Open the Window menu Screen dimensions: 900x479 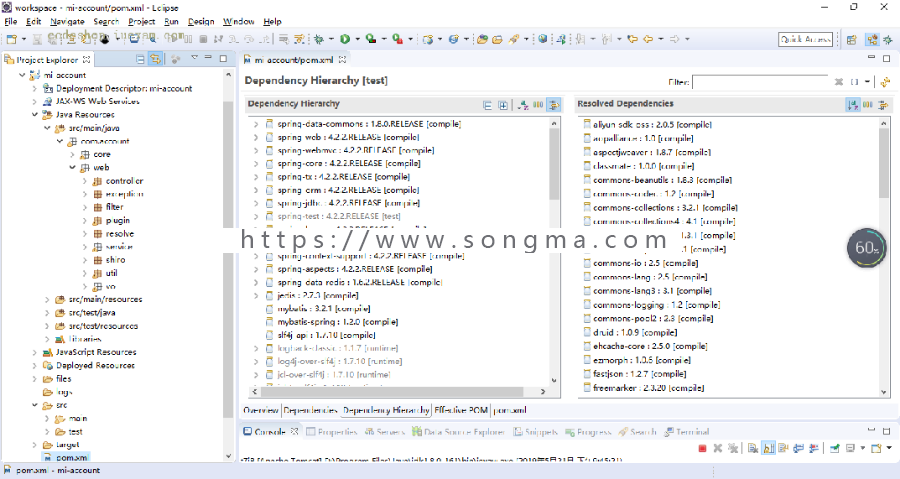[x=239, y=21]
